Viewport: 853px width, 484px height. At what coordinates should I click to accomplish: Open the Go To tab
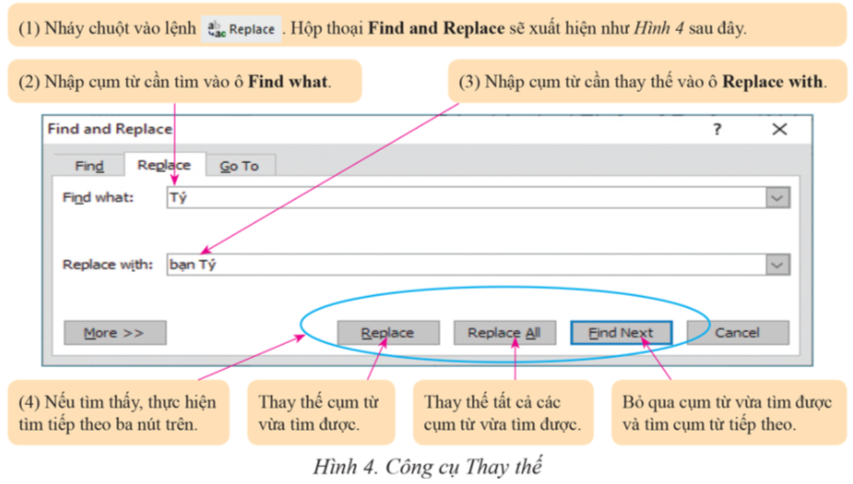[x=239, y=166]
